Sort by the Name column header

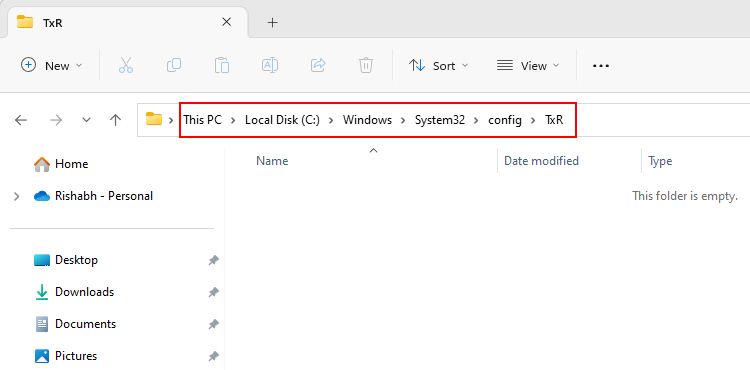pyautogui.click(x=272, y=161)
